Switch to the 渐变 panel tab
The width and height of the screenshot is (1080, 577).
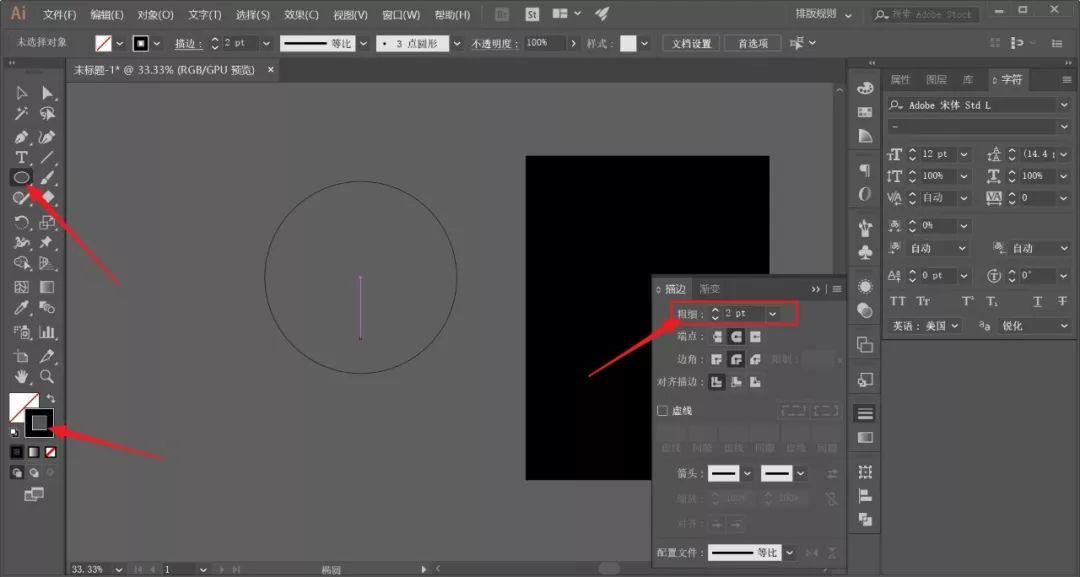click(x=709, y=289)
